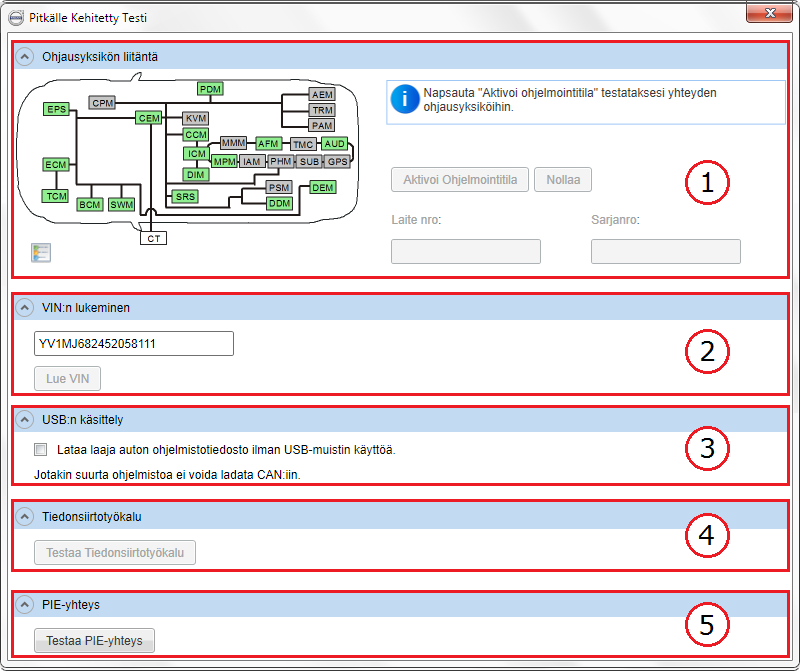Click the Aktivoi Ohjelmointitila button

460,180
